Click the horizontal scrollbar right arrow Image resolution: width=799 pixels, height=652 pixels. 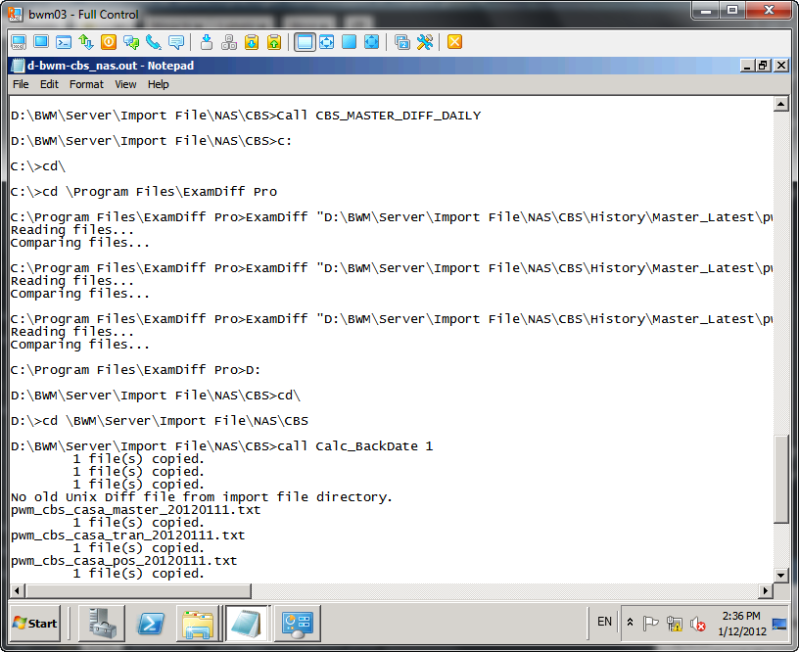click(766, 591)
